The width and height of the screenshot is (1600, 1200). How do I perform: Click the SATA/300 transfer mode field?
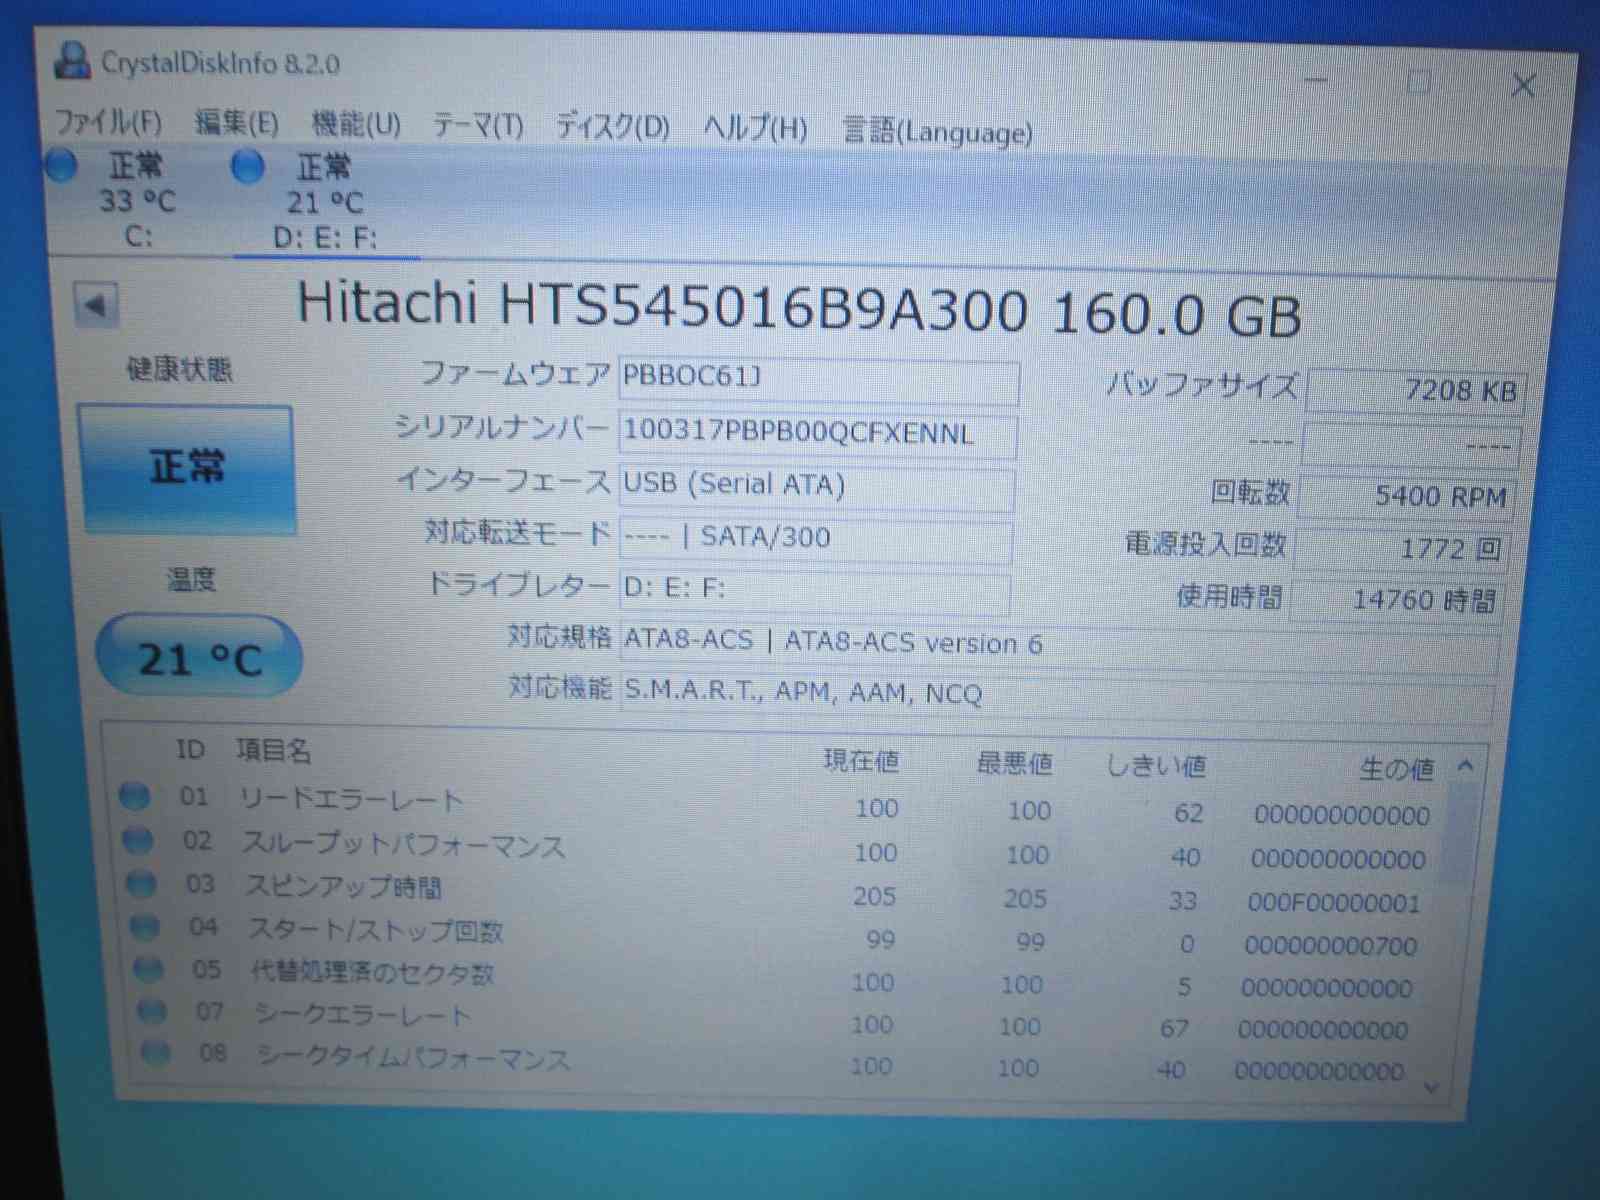[x=814, y=538]
